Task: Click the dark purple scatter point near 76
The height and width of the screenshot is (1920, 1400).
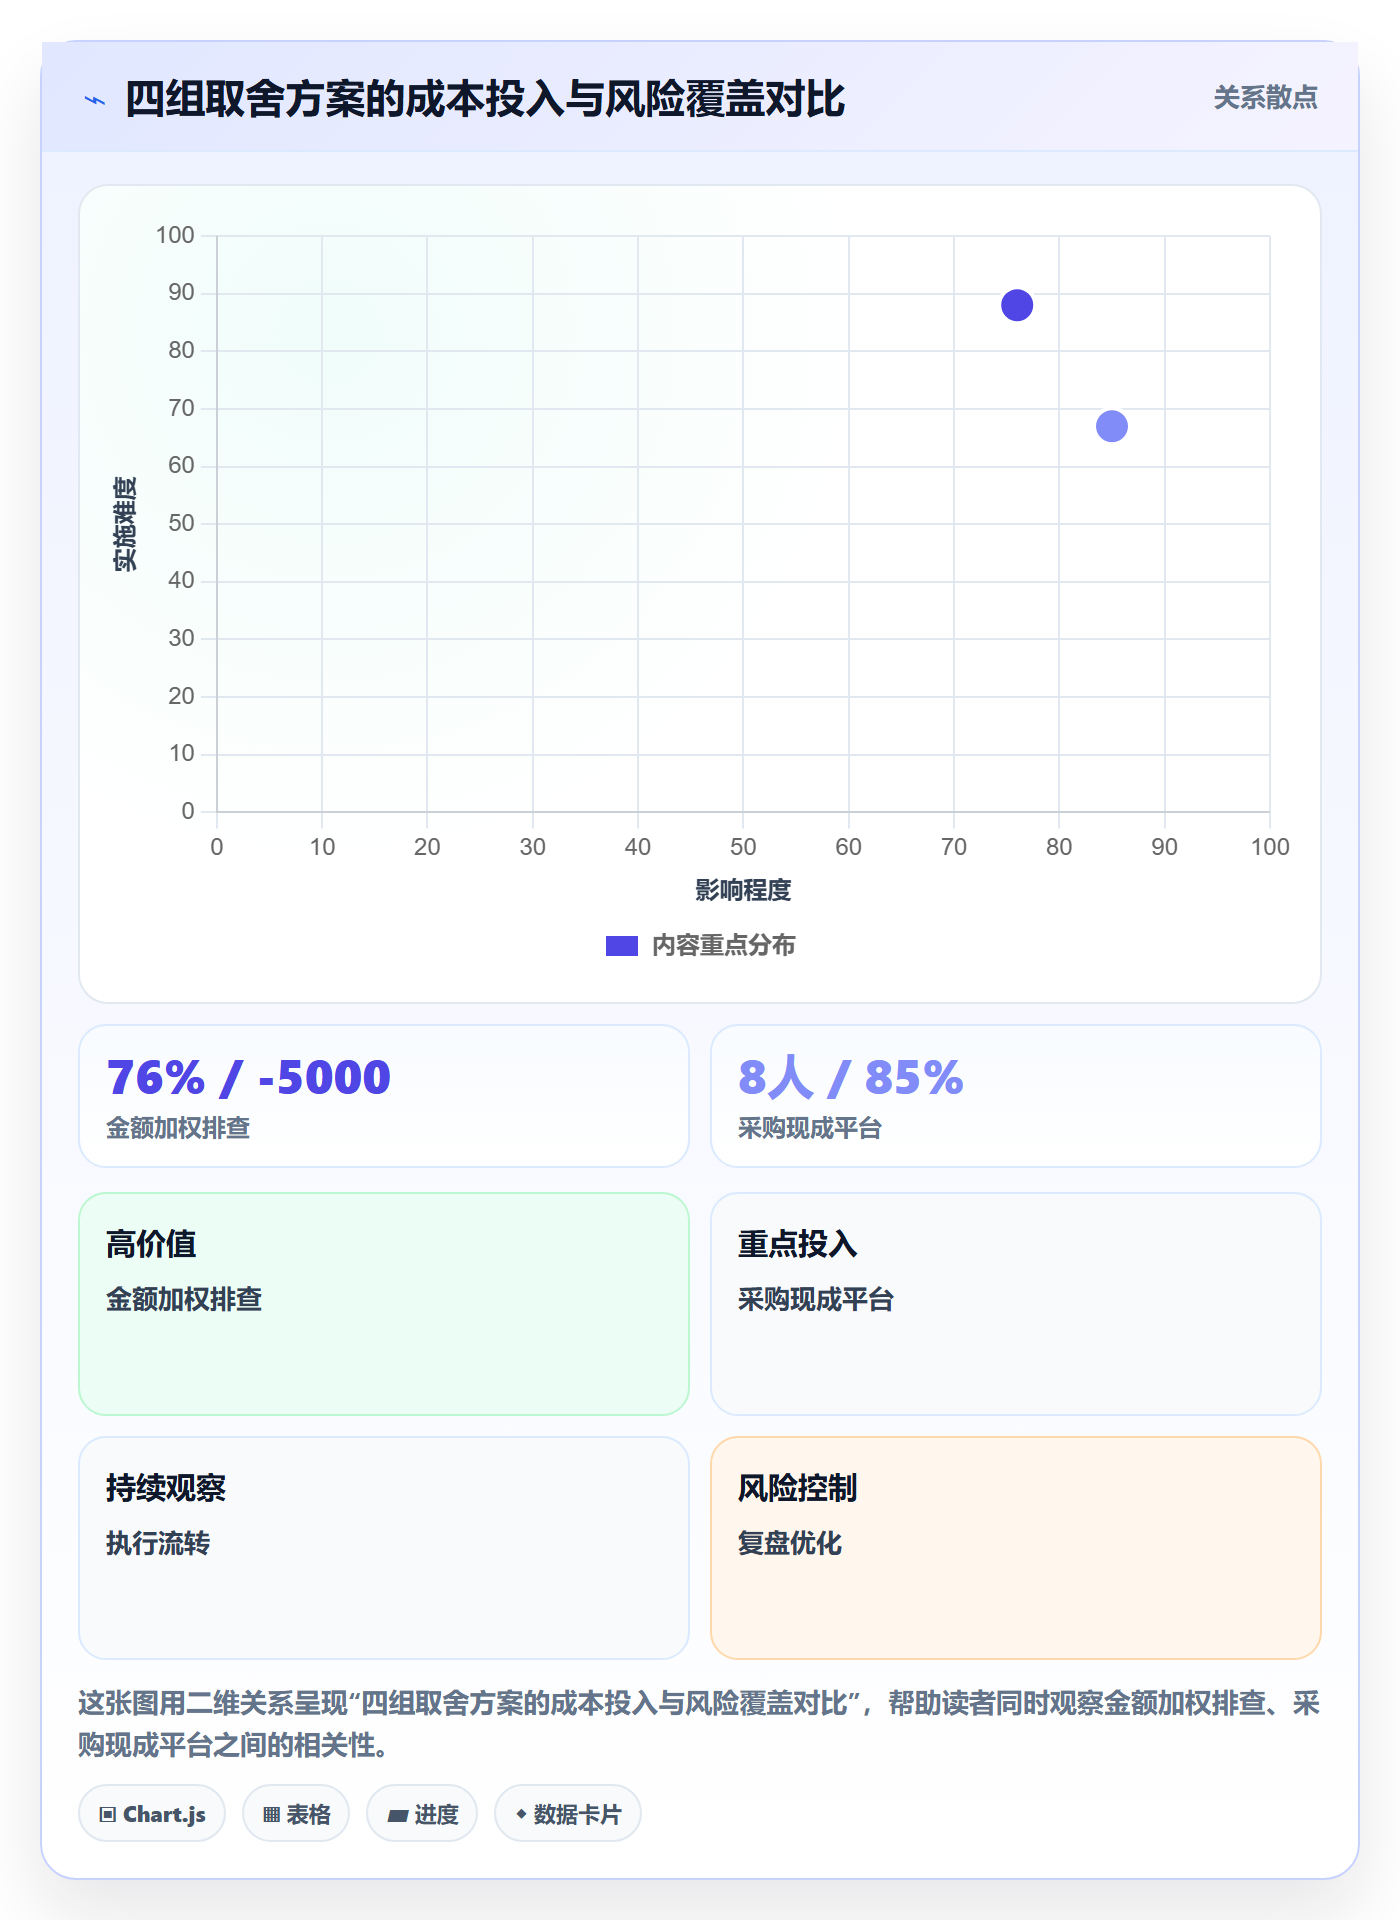Action: pyautogui.click(x=1017, y=305)
